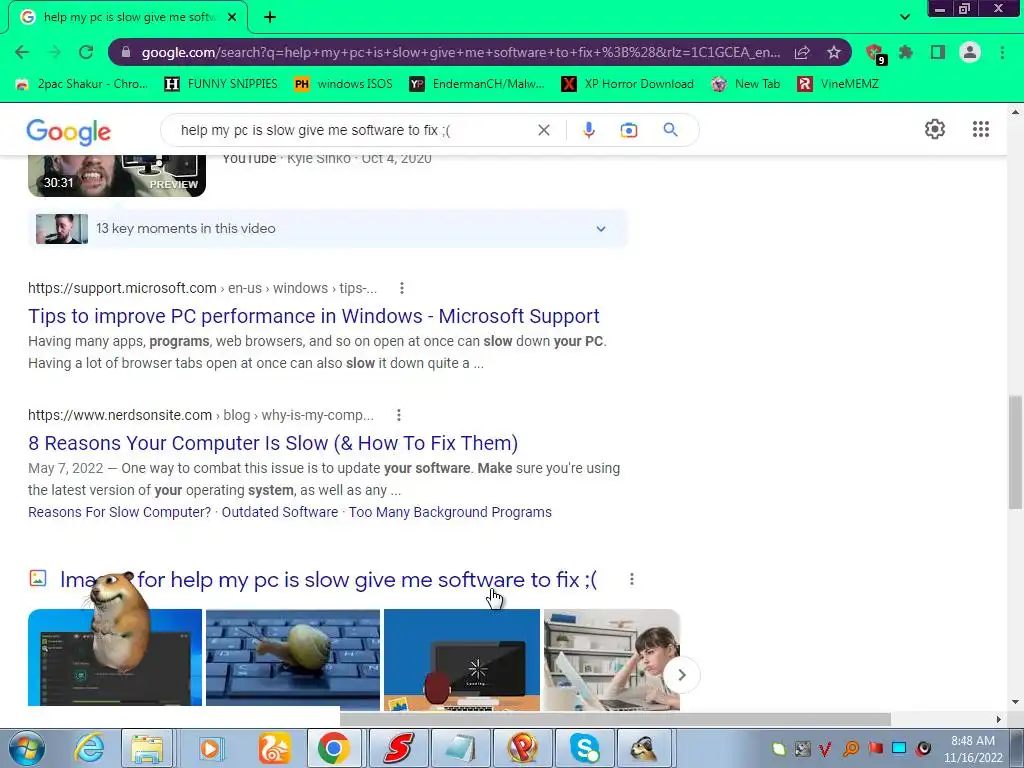Click the address bar URL

(460, 52)
